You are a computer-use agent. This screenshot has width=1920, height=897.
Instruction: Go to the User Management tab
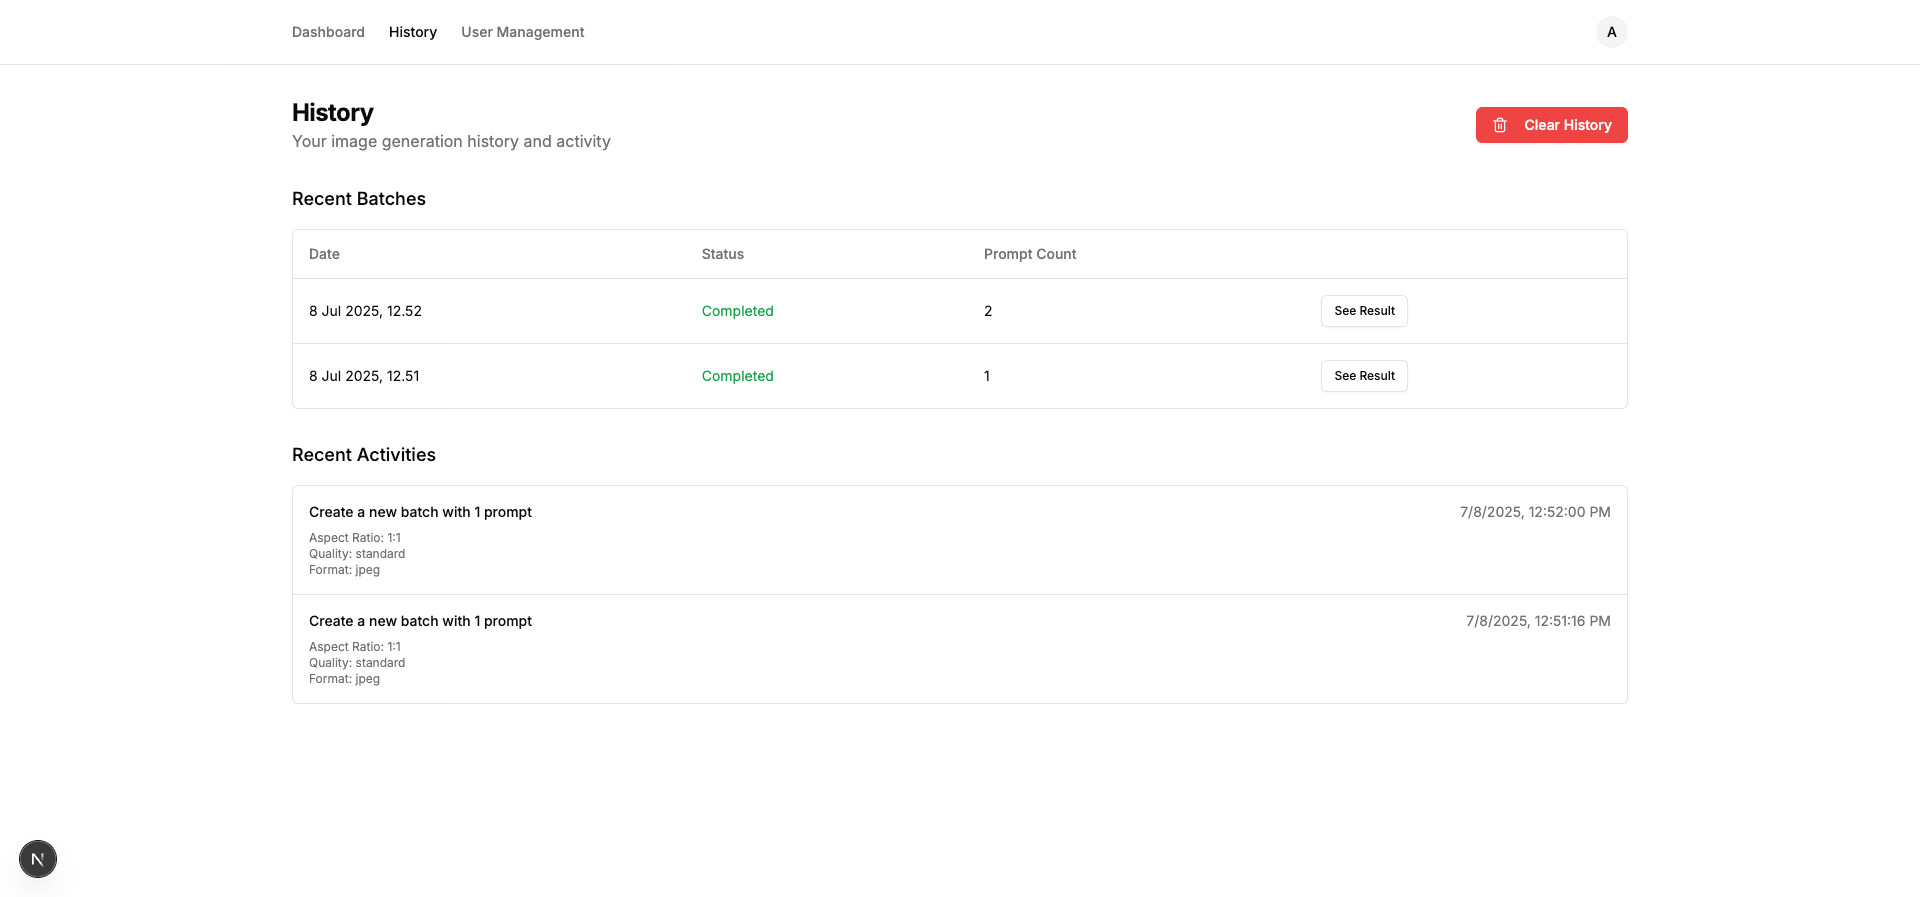(522, 32)
